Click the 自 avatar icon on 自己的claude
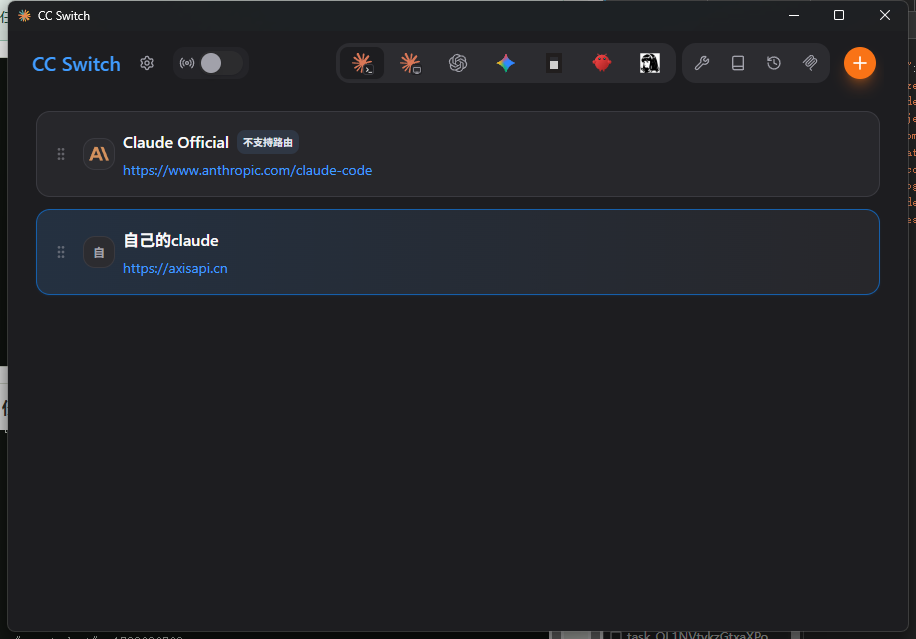This screenshot has height=639, width=916. pos(99,252)
